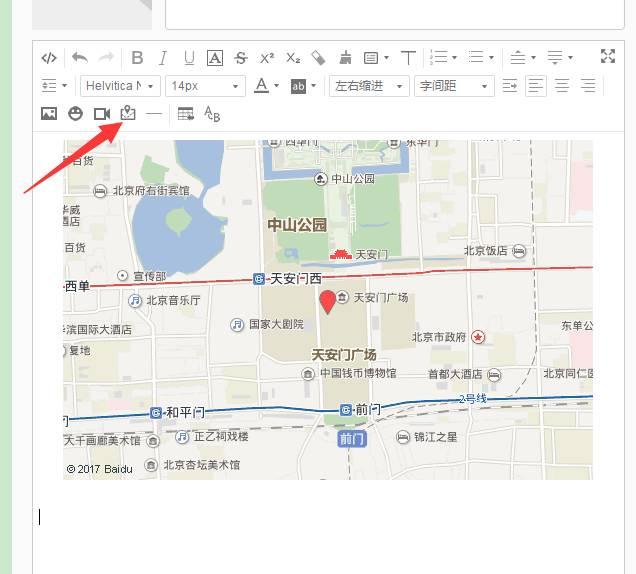Open the line height dropdown arrow
This screenshot has width=636, height=574.
[x=64, y=86]
